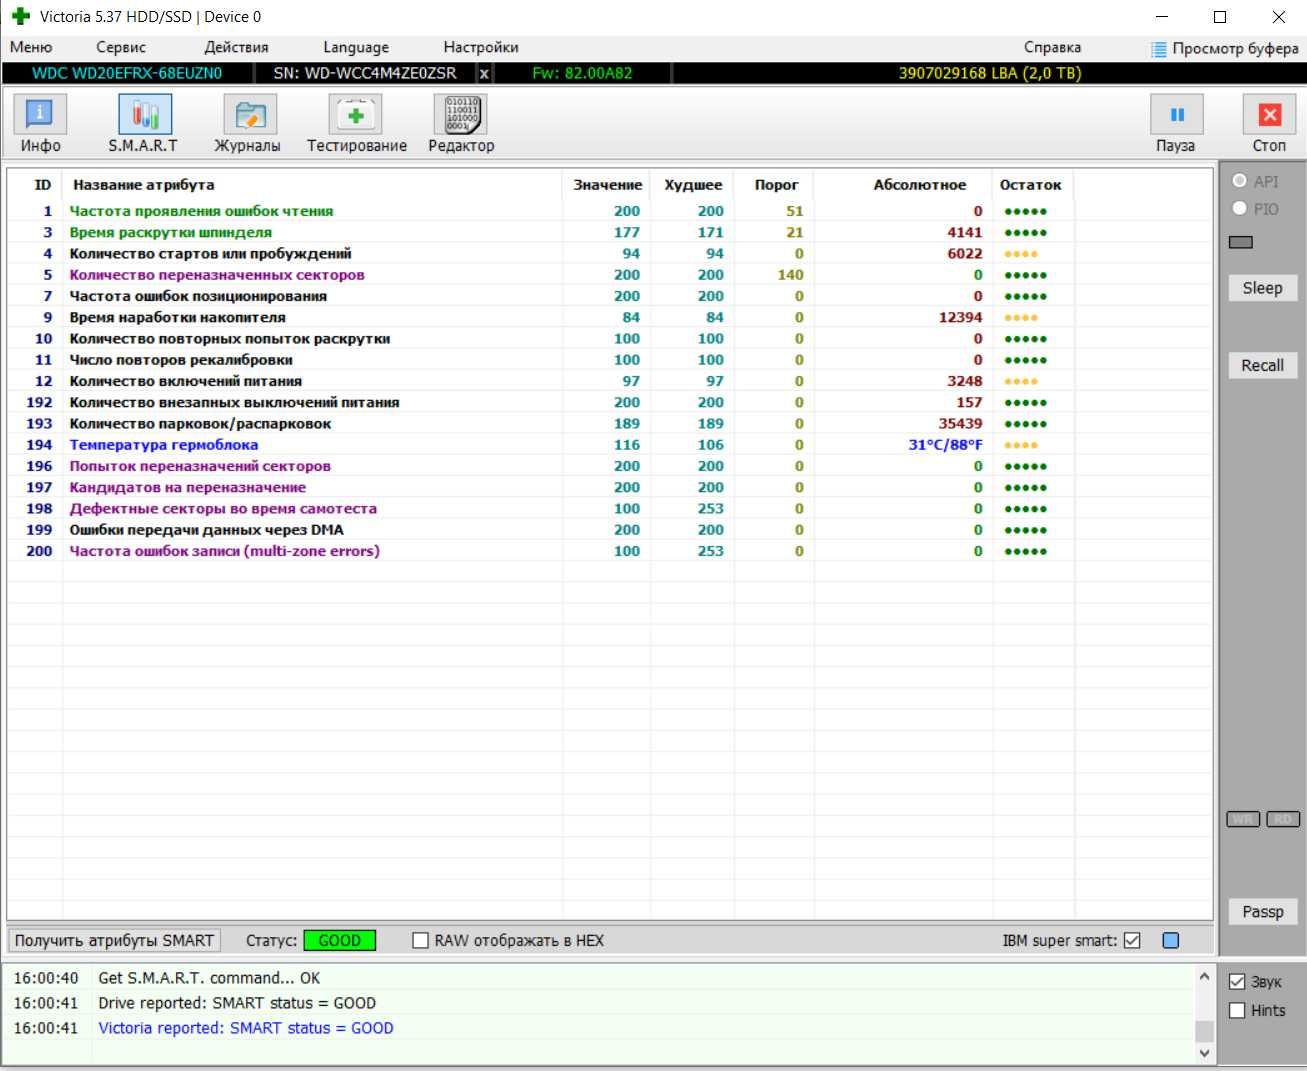Toggle the Звук sound checkbox
This screenshot has width=1307, height=1071.
pyautogui.click(x=1237, y=981)
